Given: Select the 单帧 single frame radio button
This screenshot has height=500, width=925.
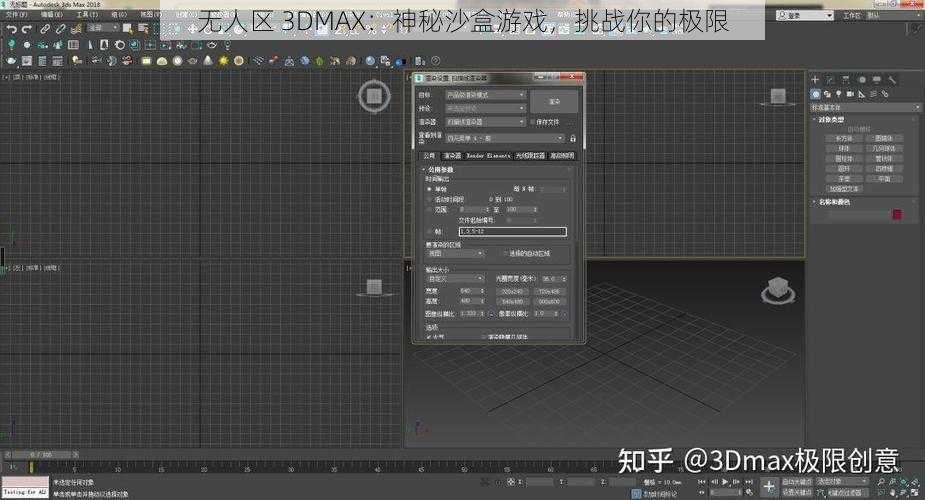Looking at the screenshot, I should (x=429, y=189).
